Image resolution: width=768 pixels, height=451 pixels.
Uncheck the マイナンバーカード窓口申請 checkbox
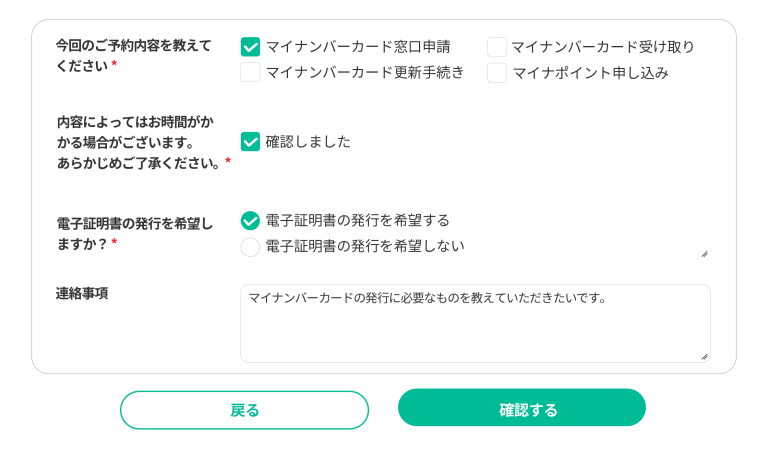[250, 47]
